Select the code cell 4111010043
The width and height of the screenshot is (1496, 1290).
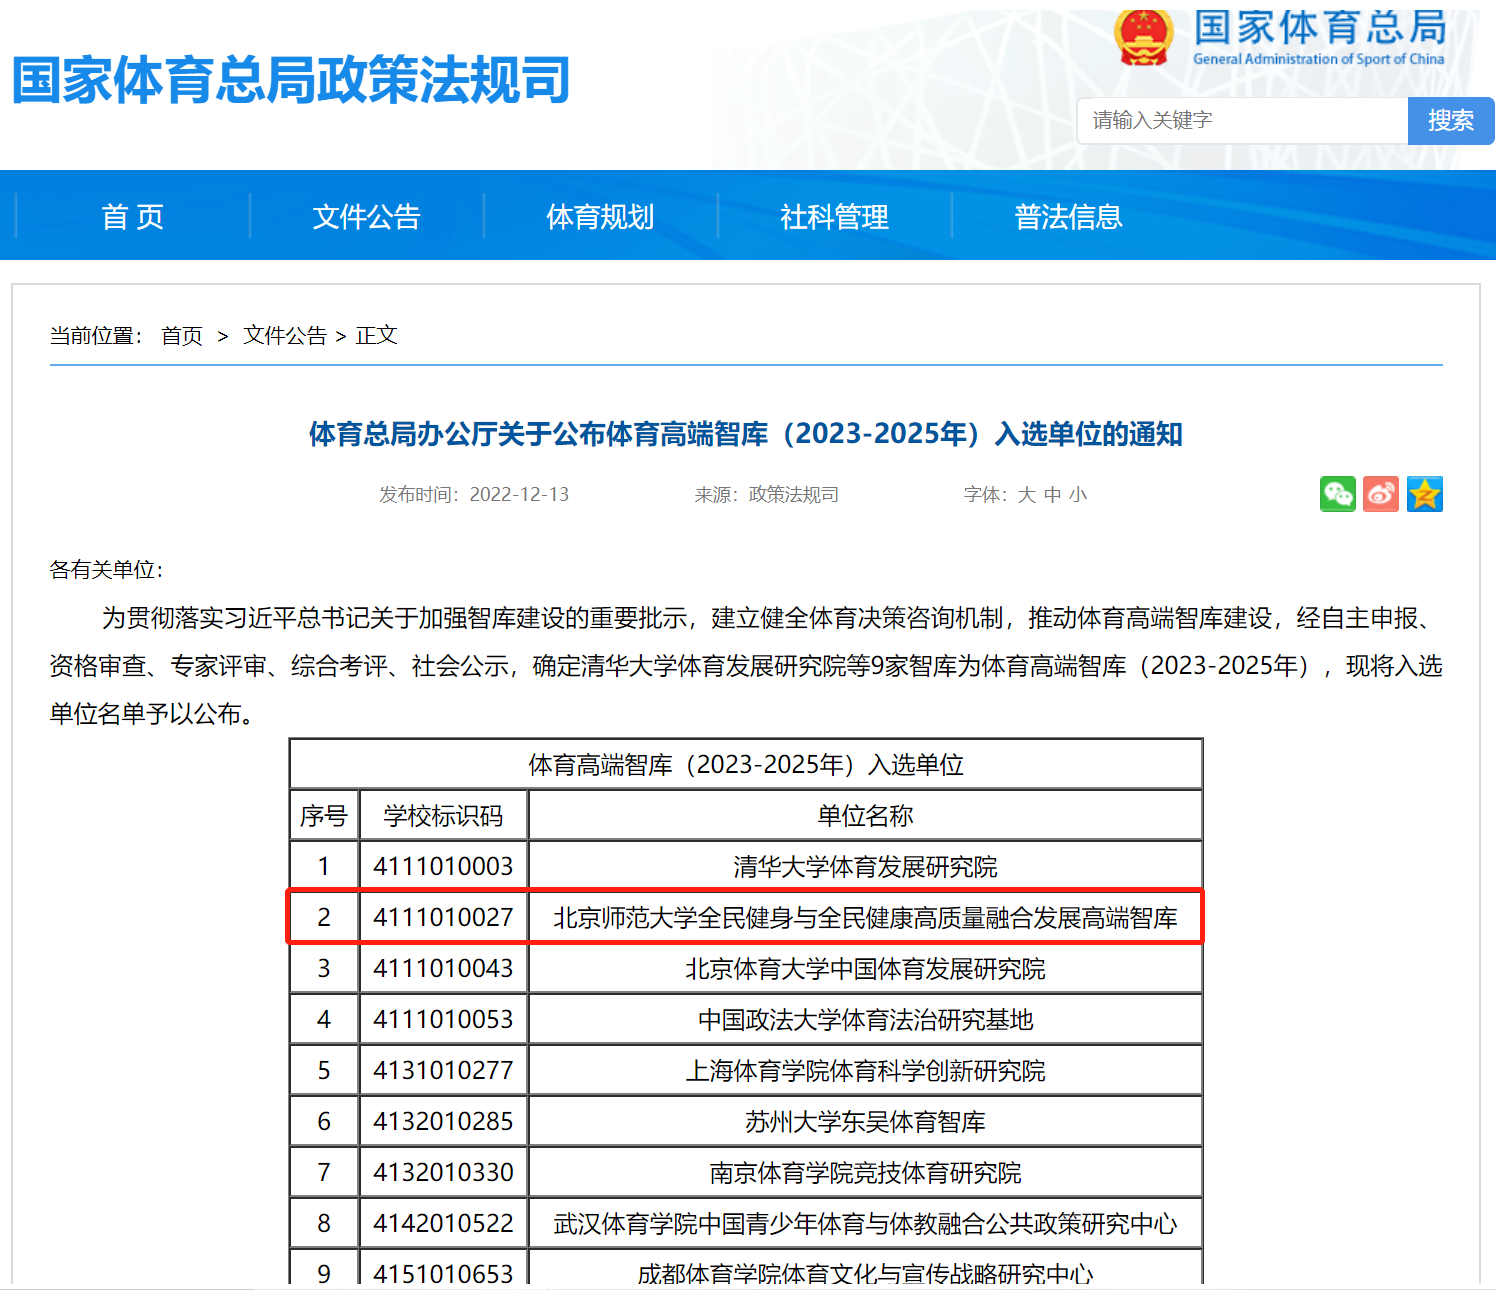443,969
